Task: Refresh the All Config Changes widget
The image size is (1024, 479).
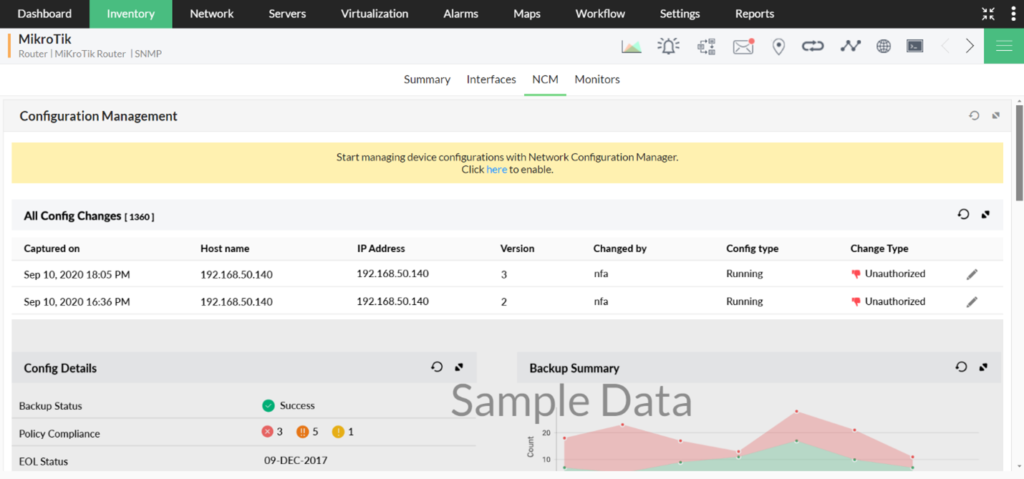Action: (x=963, y=215)
